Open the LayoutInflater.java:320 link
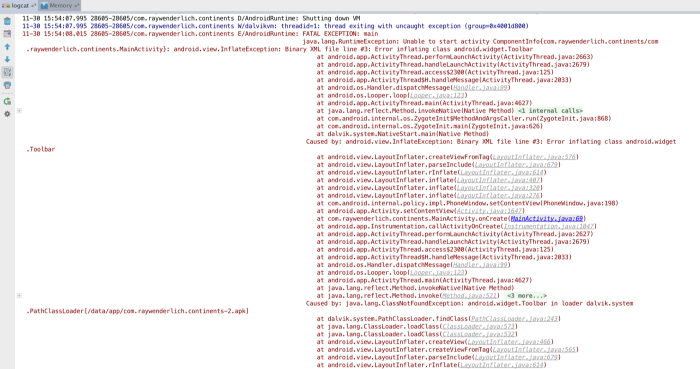Image resolution: width=700 pixels, height=369 pixels. (x=498, y=188)
